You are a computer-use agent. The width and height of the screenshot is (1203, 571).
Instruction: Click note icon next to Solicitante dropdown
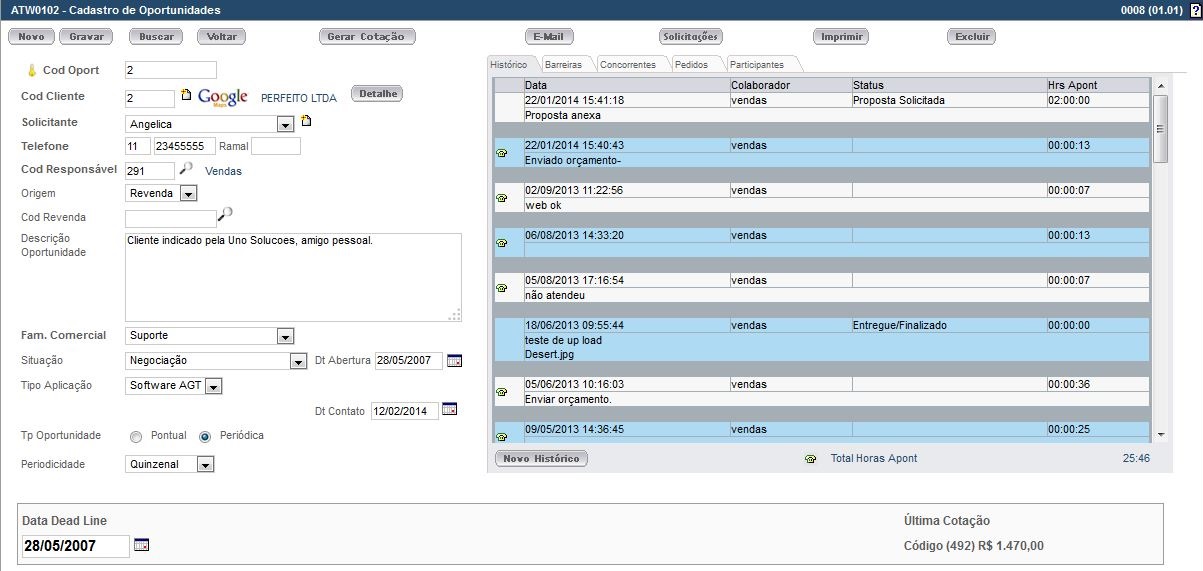(306, 122)
